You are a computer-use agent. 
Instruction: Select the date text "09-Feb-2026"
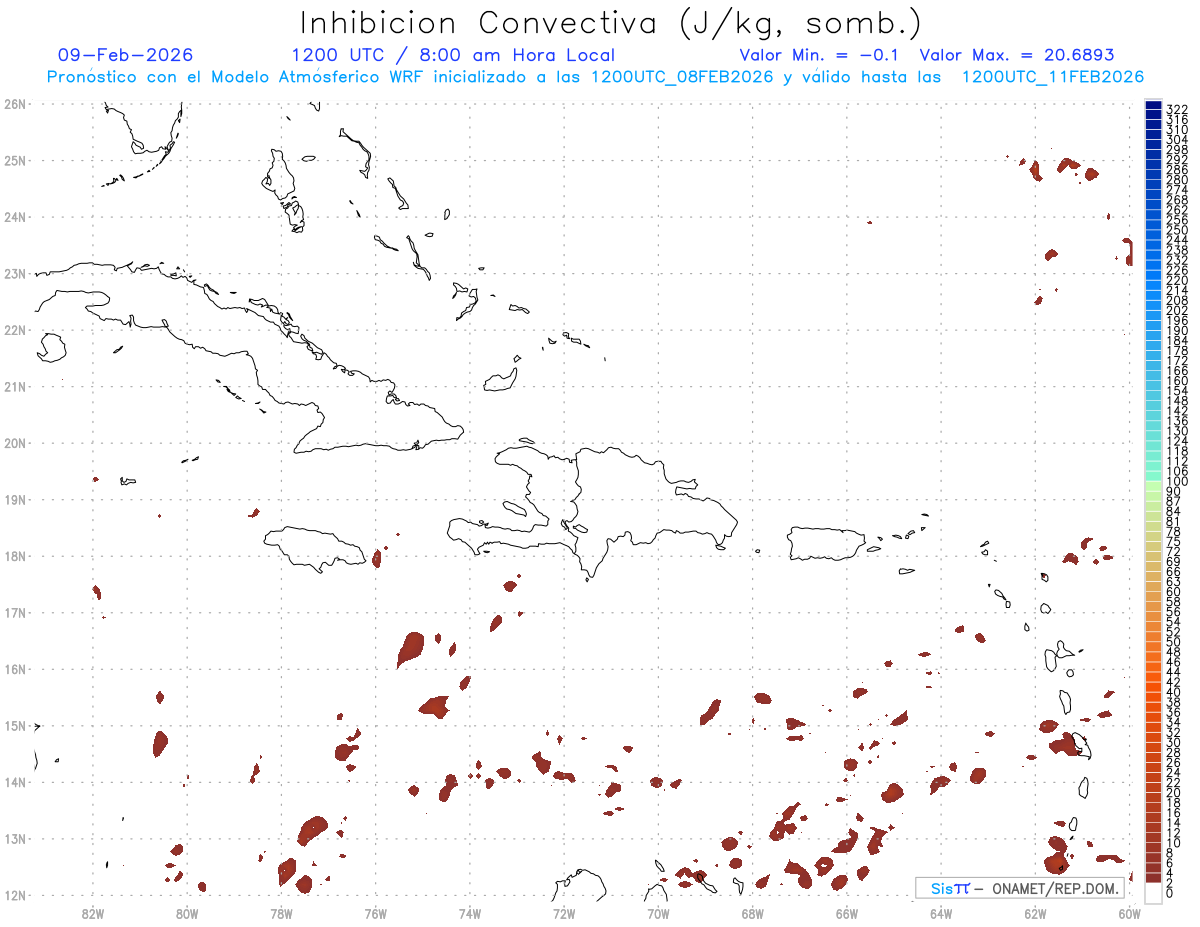click(126, 55)
